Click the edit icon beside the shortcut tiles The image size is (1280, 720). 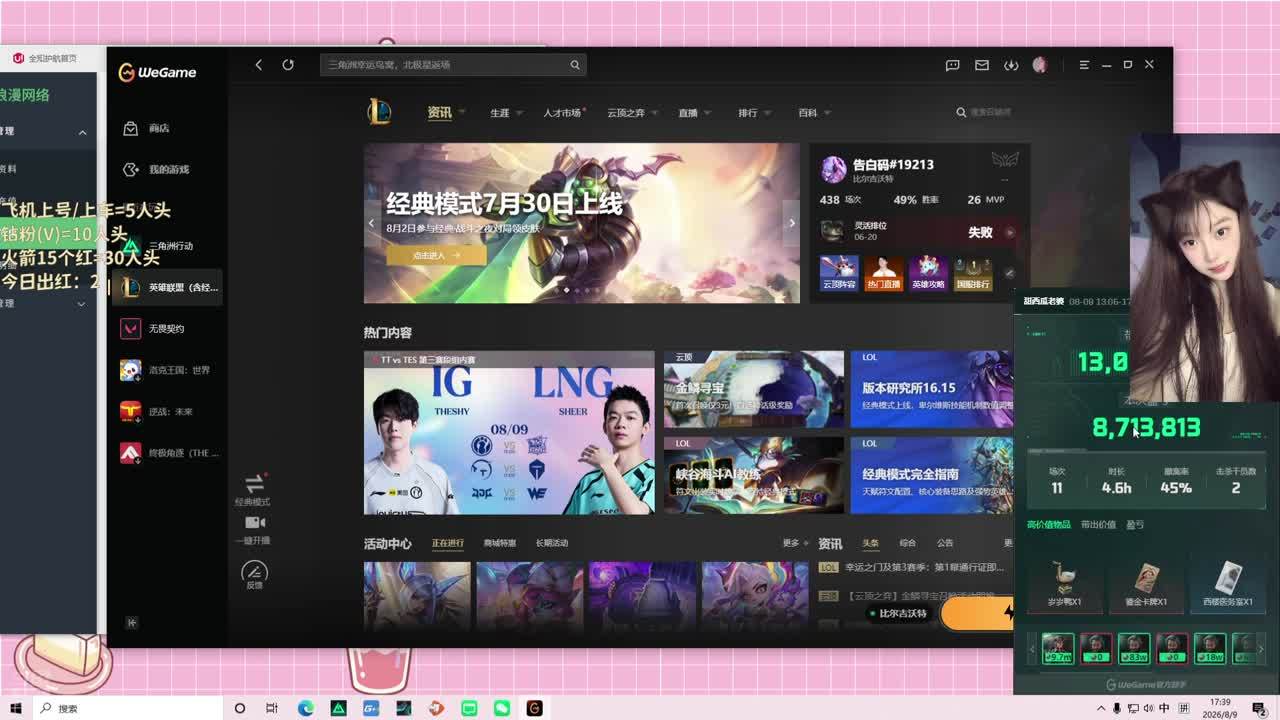1009,273
